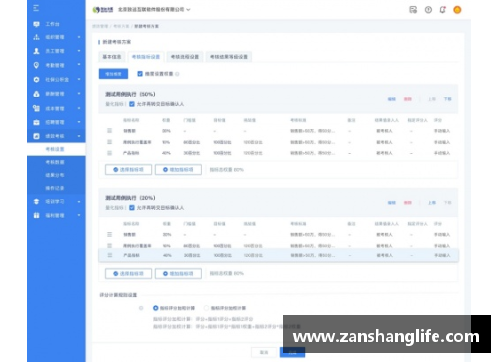Switch to the 基本信息 tab
Image resolution: width=500 pixels, height=362 pixels.
[112, 57]
